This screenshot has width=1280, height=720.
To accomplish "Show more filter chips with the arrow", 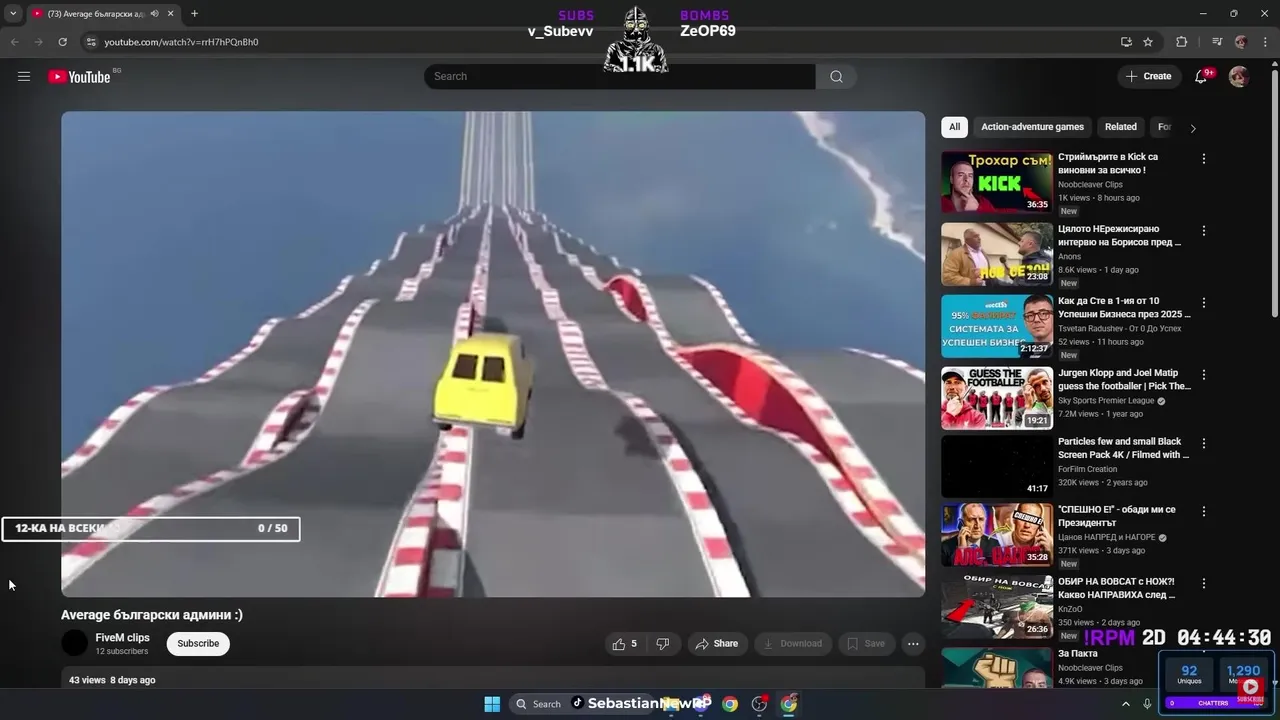I will tap(1192, 128).
